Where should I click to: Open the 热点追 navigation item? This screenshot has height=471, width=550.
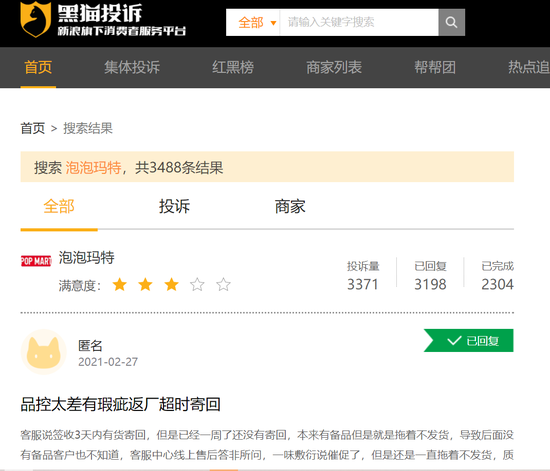tap(529, 67)
